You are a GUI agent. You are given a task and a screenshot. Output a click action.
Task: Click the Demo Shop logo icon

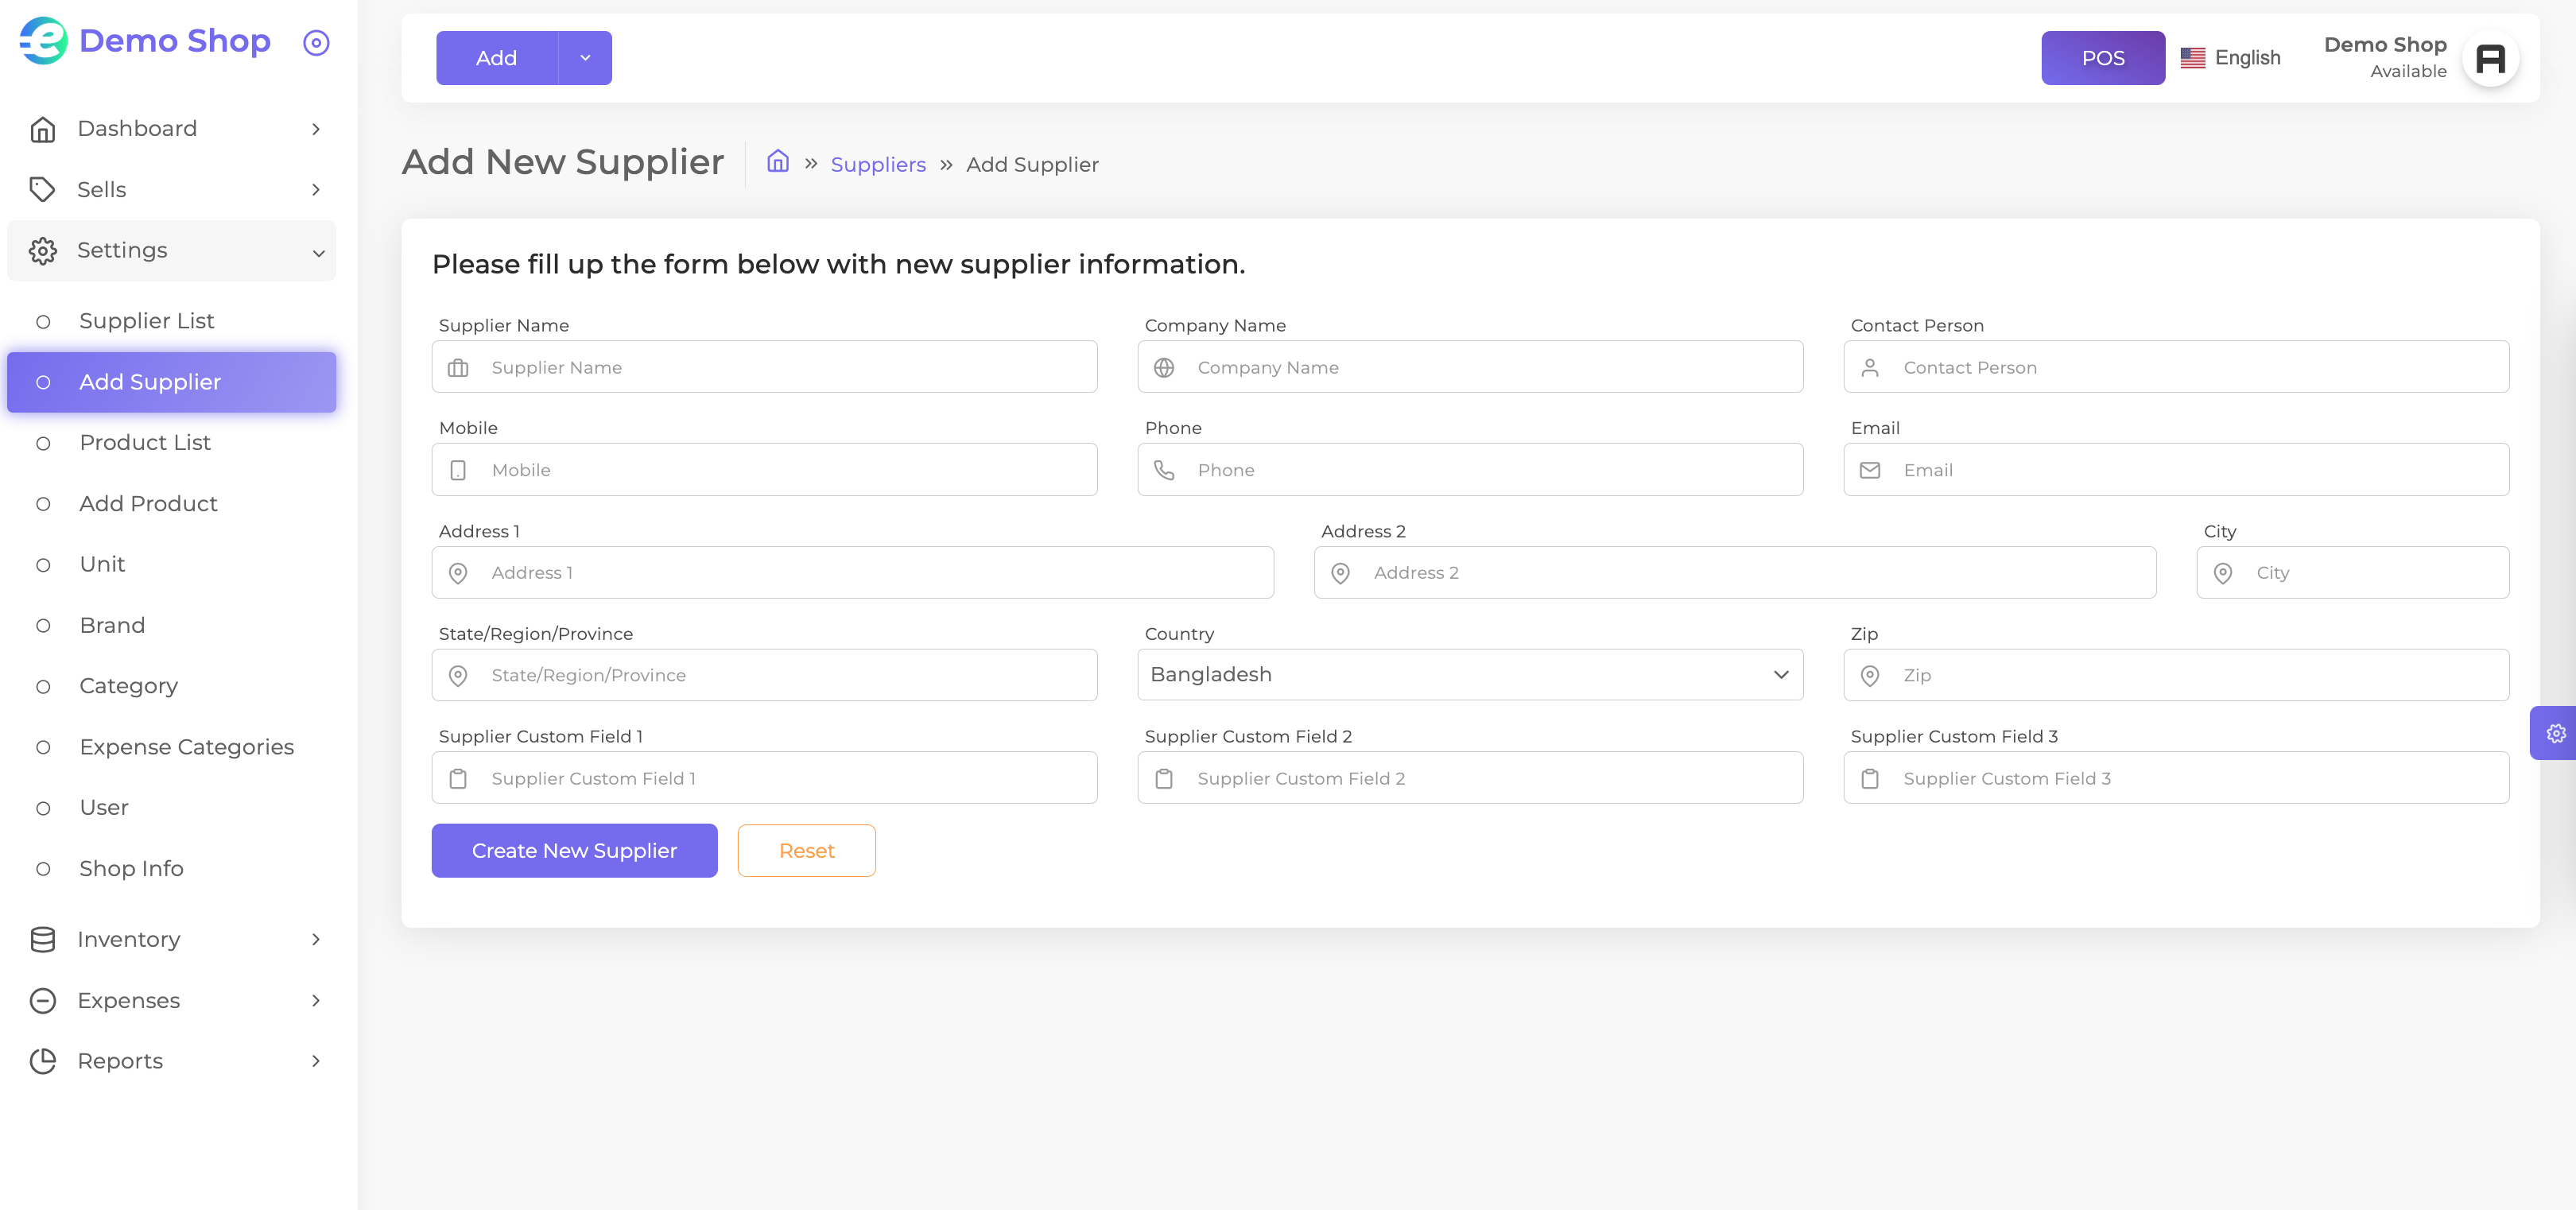coord(44,41)
